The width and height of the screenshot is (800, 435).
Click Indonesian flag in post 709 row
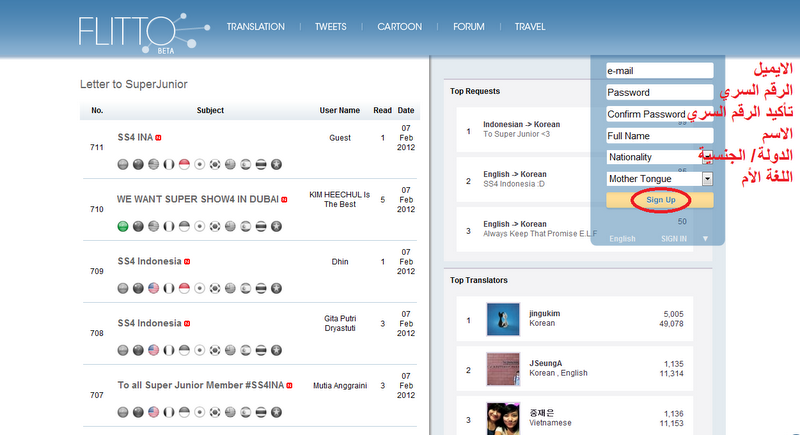point(184,288)
